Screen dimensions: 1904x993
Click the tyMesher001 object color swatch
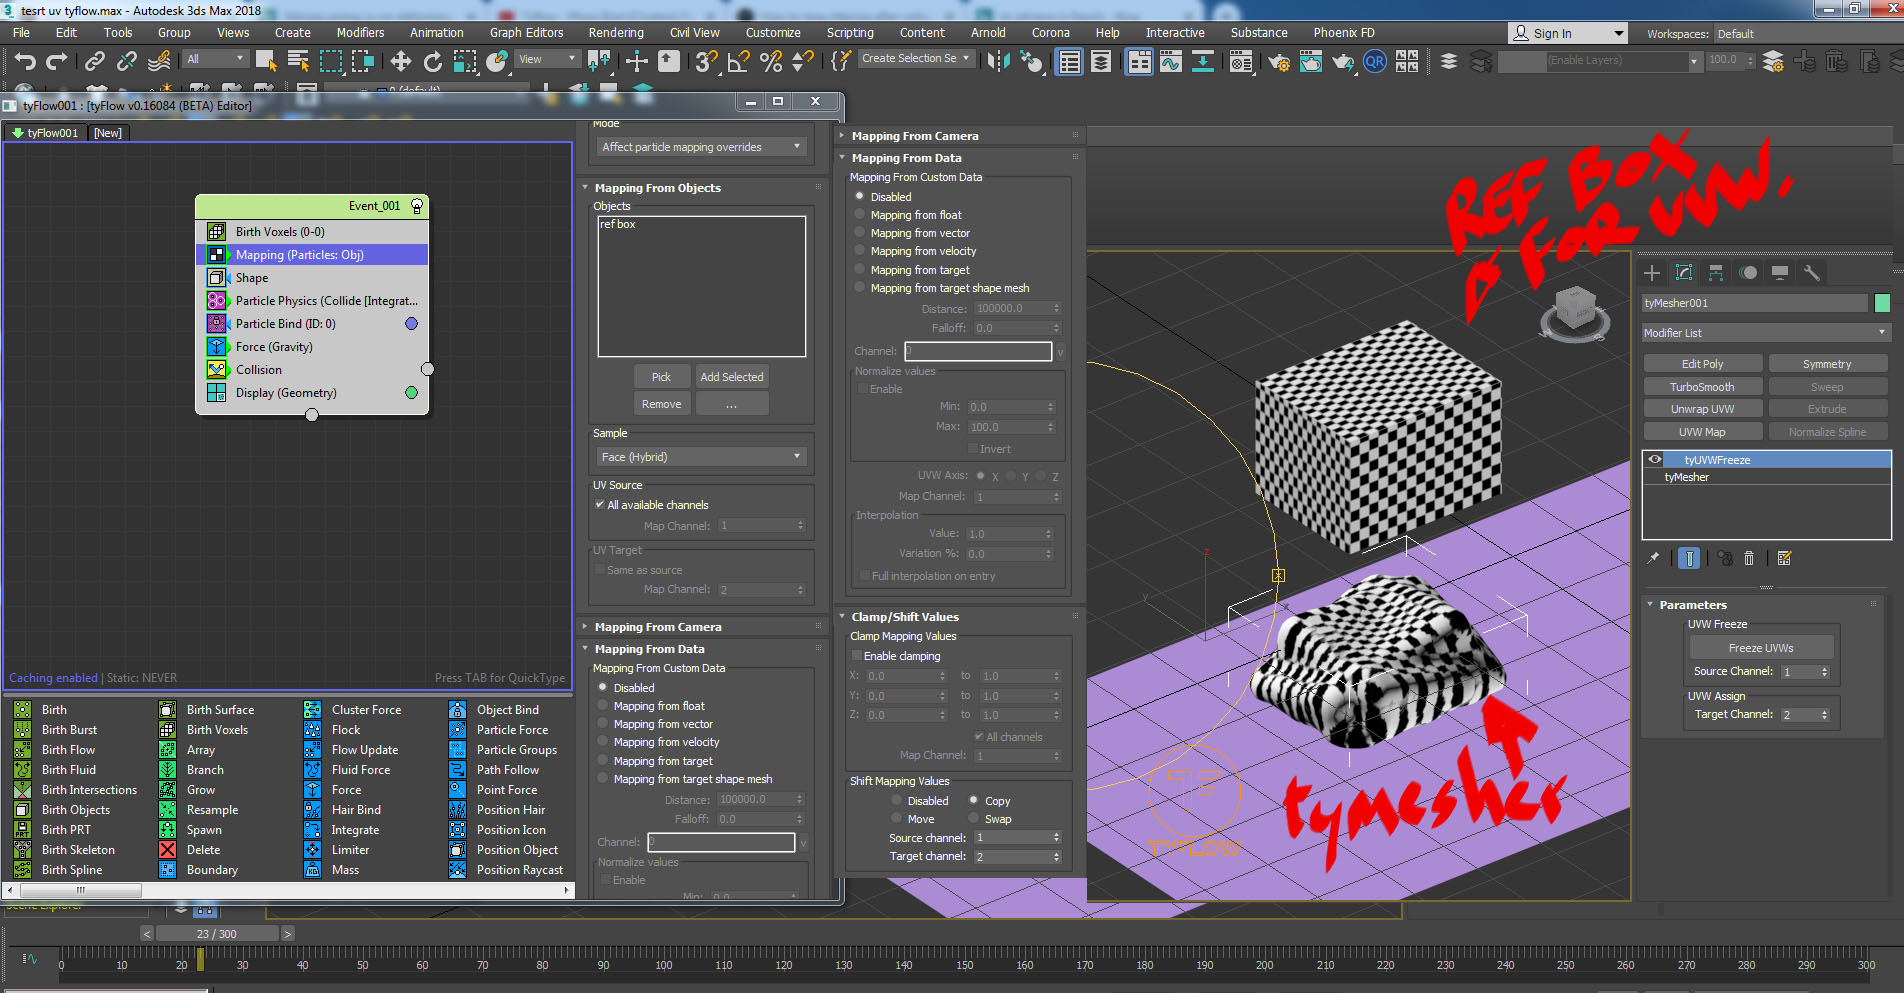1881,303
